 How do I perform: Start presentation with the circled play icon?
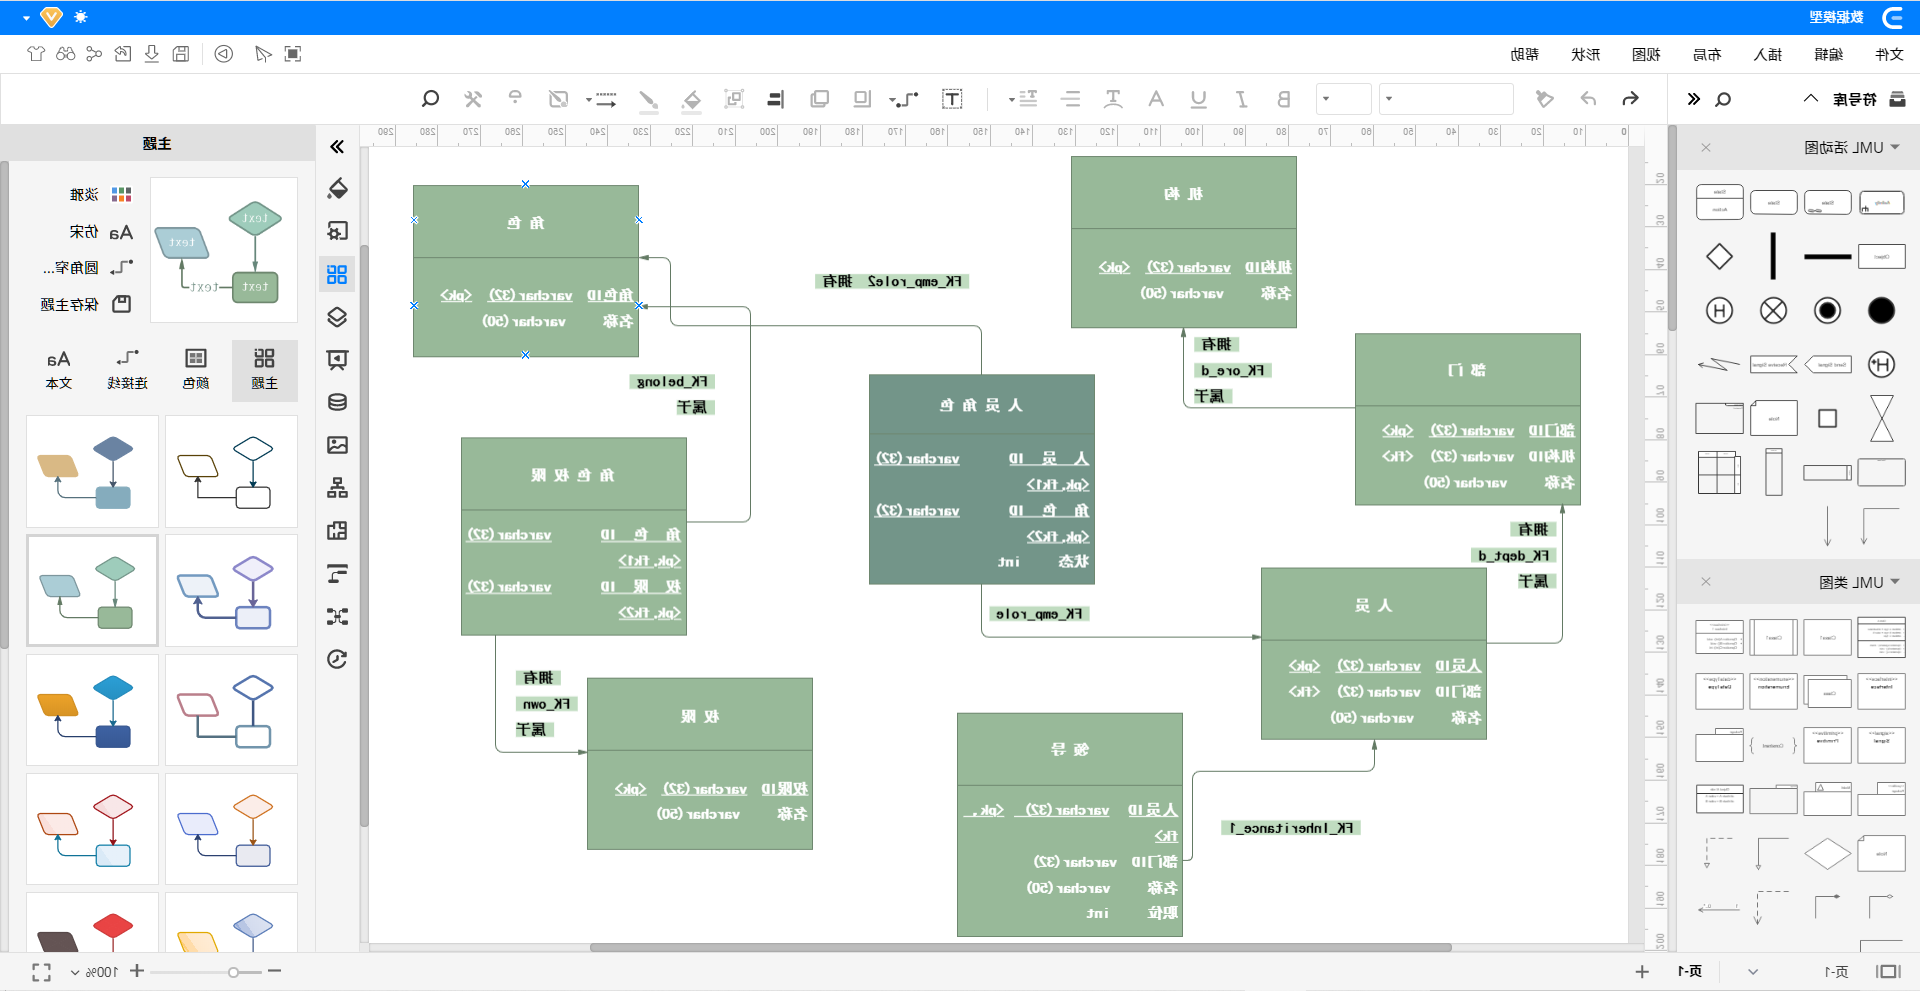coord(224,54)
